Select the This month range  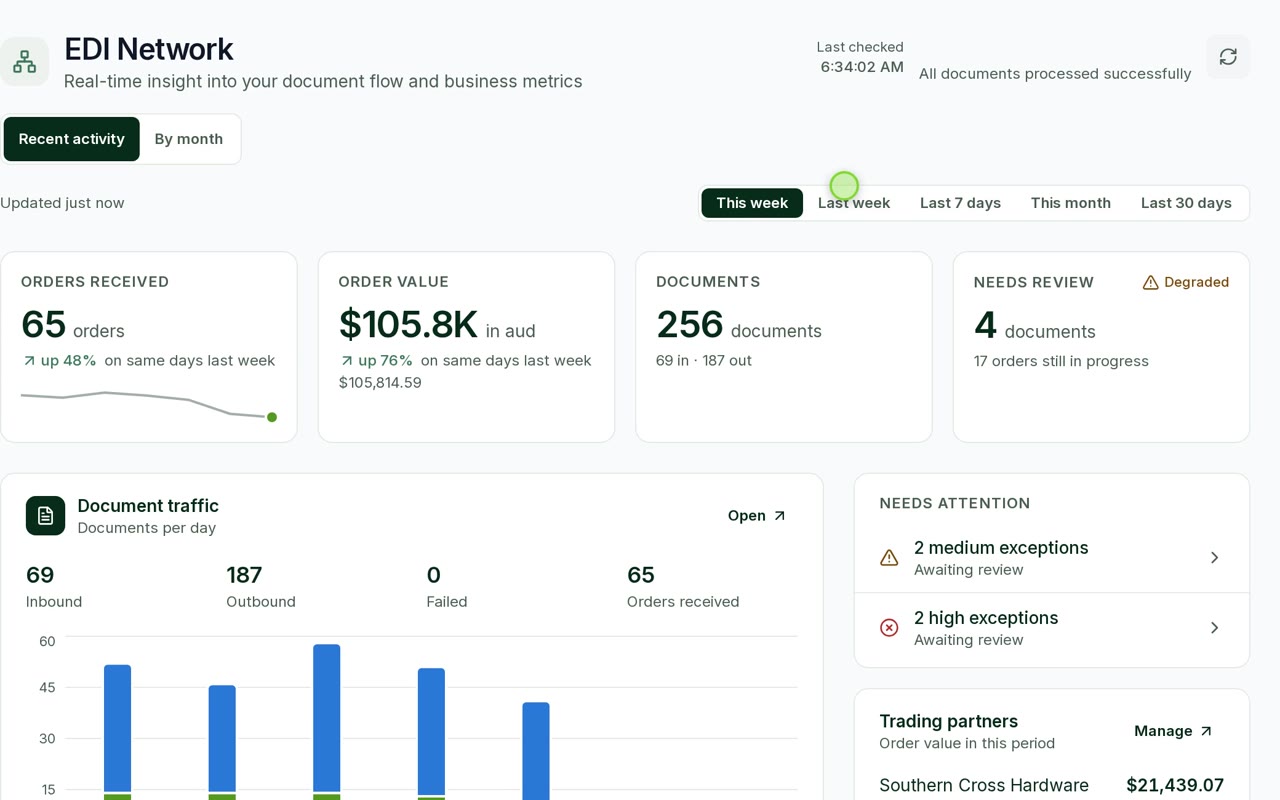(x=1071, y=203)
